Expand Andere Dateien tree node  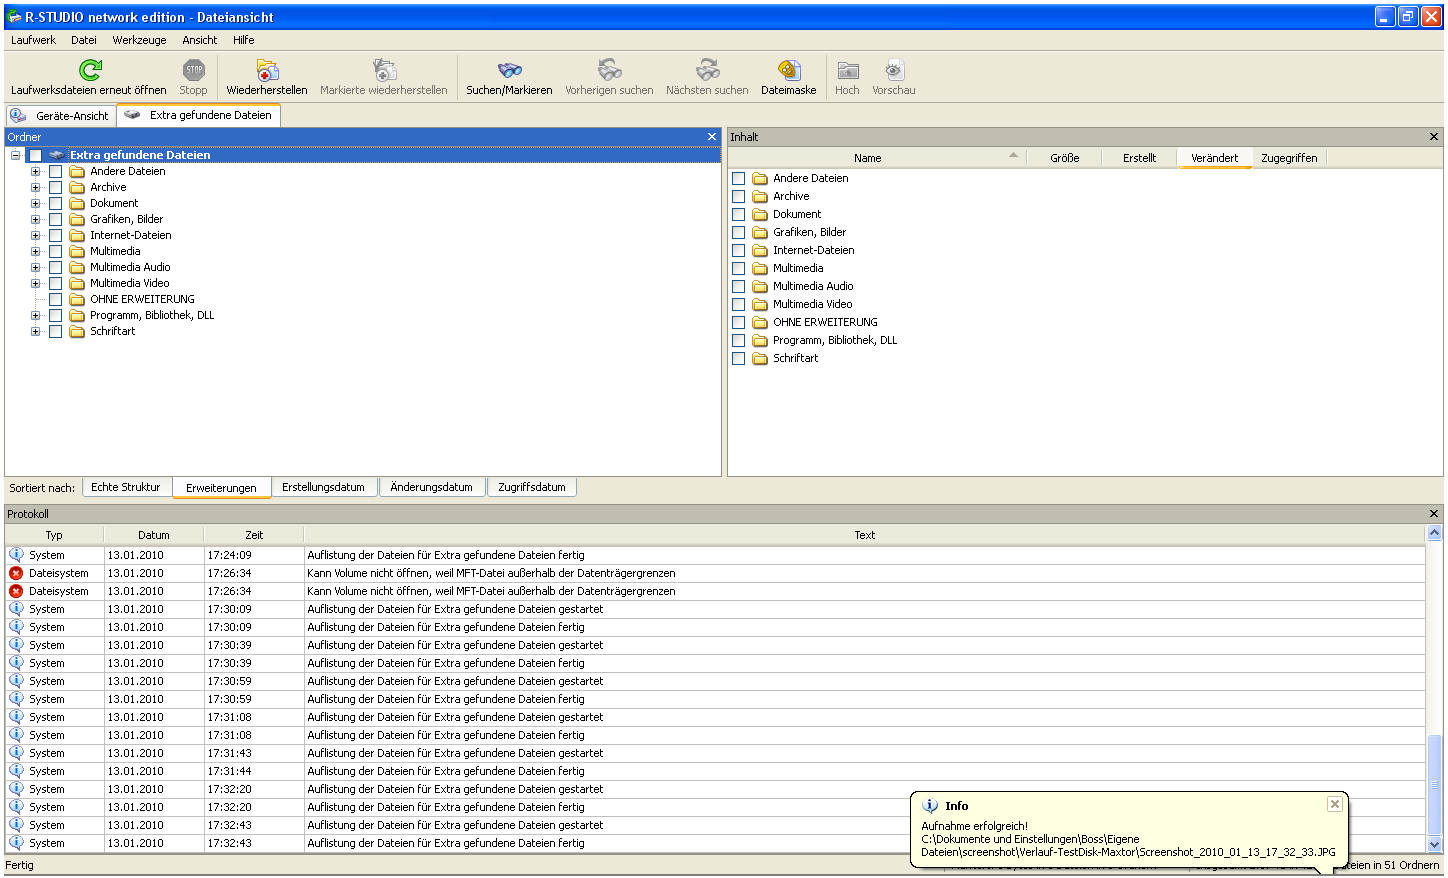pos(36,171)
